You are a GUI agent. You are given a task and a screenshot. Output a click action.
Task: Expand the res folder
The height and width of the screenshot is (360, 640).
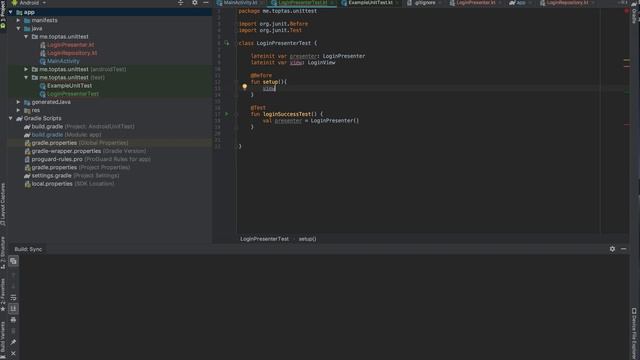coord(18,110)
